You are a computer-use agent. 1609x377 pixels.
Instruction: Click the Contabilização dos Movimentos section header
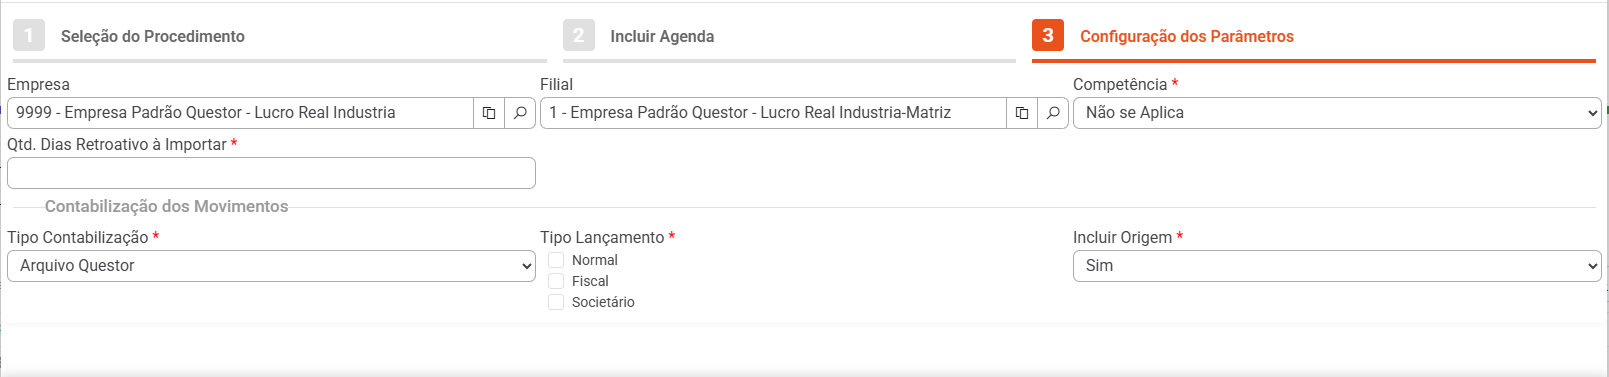166,206
